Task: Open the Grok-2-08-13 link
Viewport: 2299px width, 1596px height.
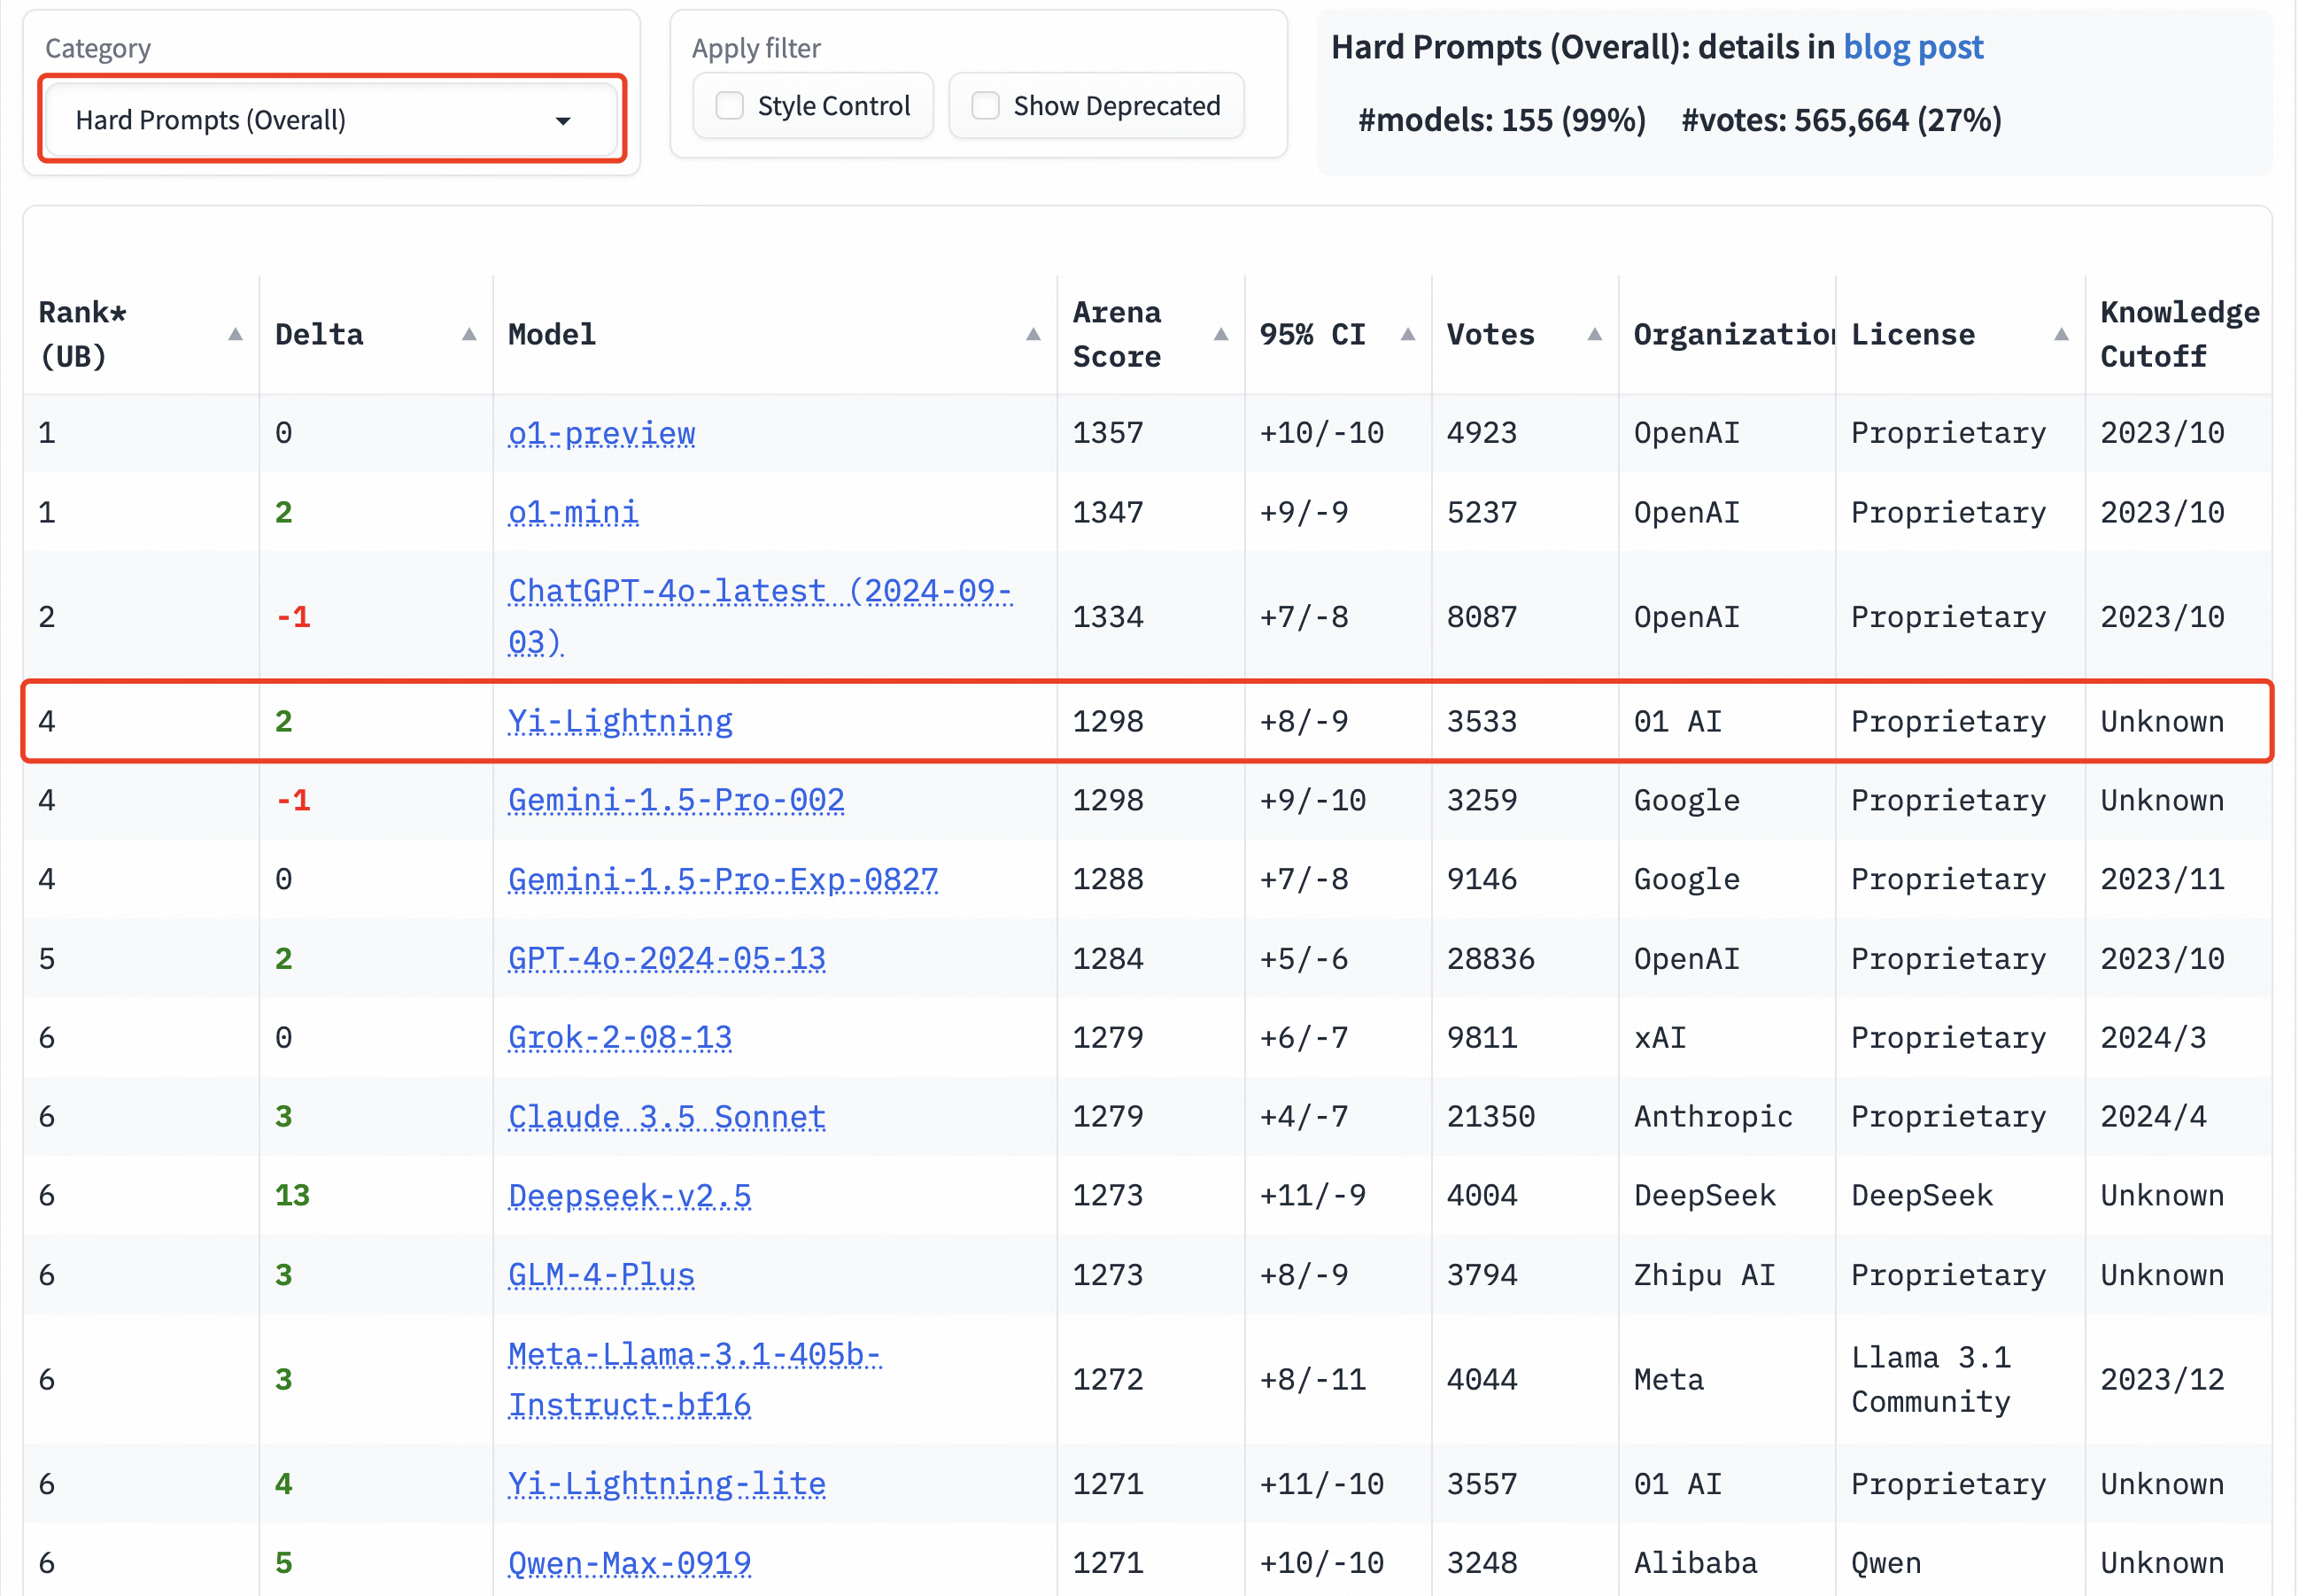Action: [x=620, y=1037]
